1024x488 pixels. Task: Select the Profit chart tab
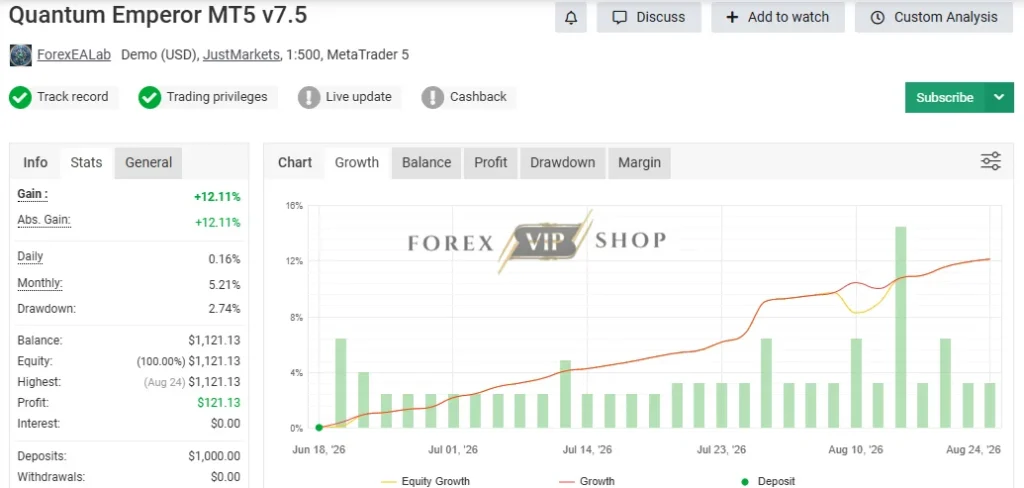[490, 163]
